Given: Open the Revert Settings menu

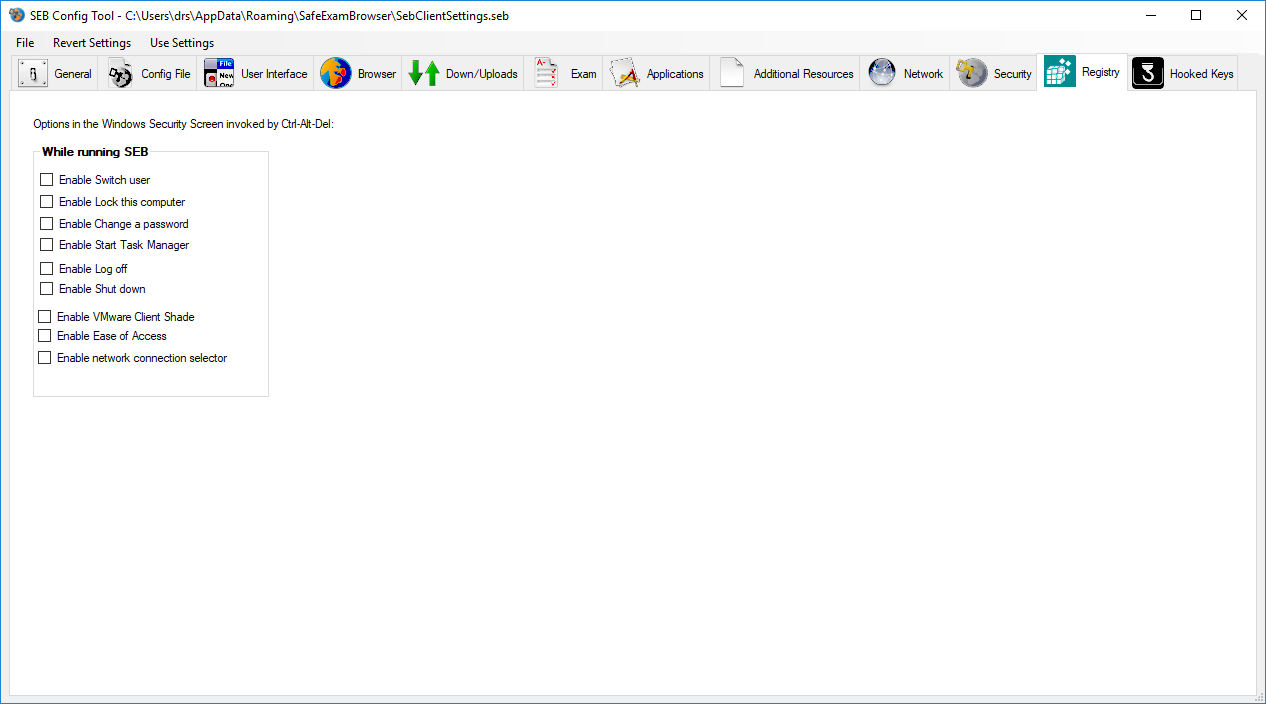Looking at the screenshot, I should [92, 43].
